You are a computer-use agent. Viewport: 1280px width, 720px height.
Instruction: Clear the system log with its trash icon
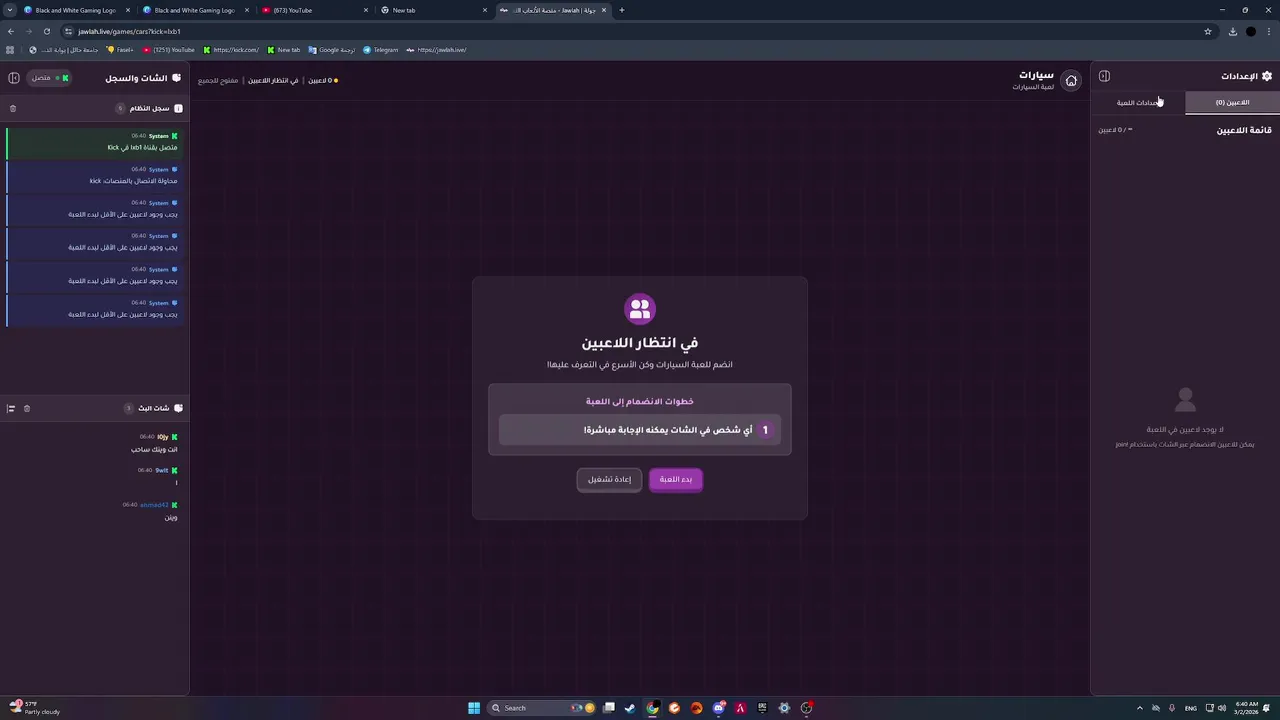[x=13, y=108]
